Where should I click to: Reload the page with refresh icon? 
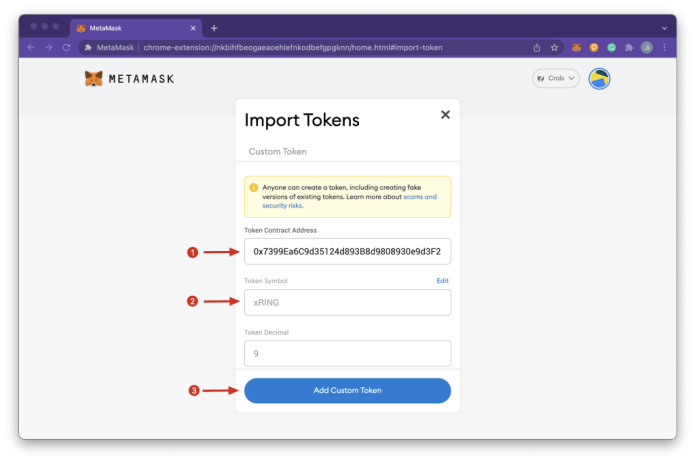pos(66,47)
